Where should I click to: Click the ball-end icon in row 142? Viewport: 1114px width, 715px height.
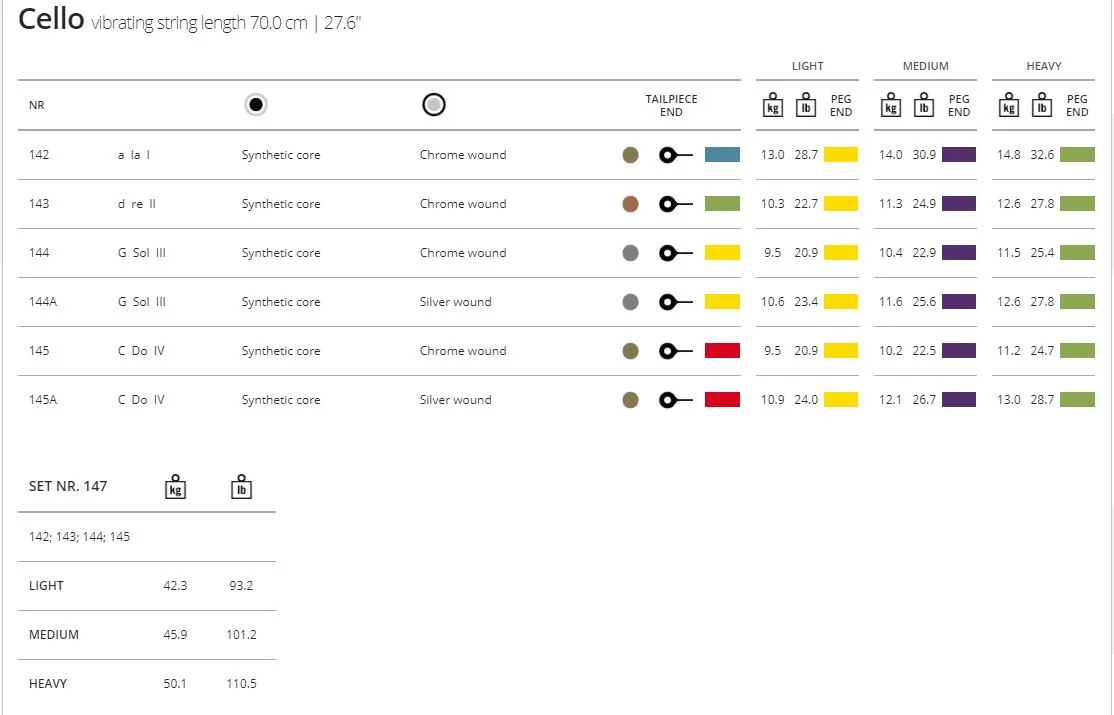coord(675,155)
